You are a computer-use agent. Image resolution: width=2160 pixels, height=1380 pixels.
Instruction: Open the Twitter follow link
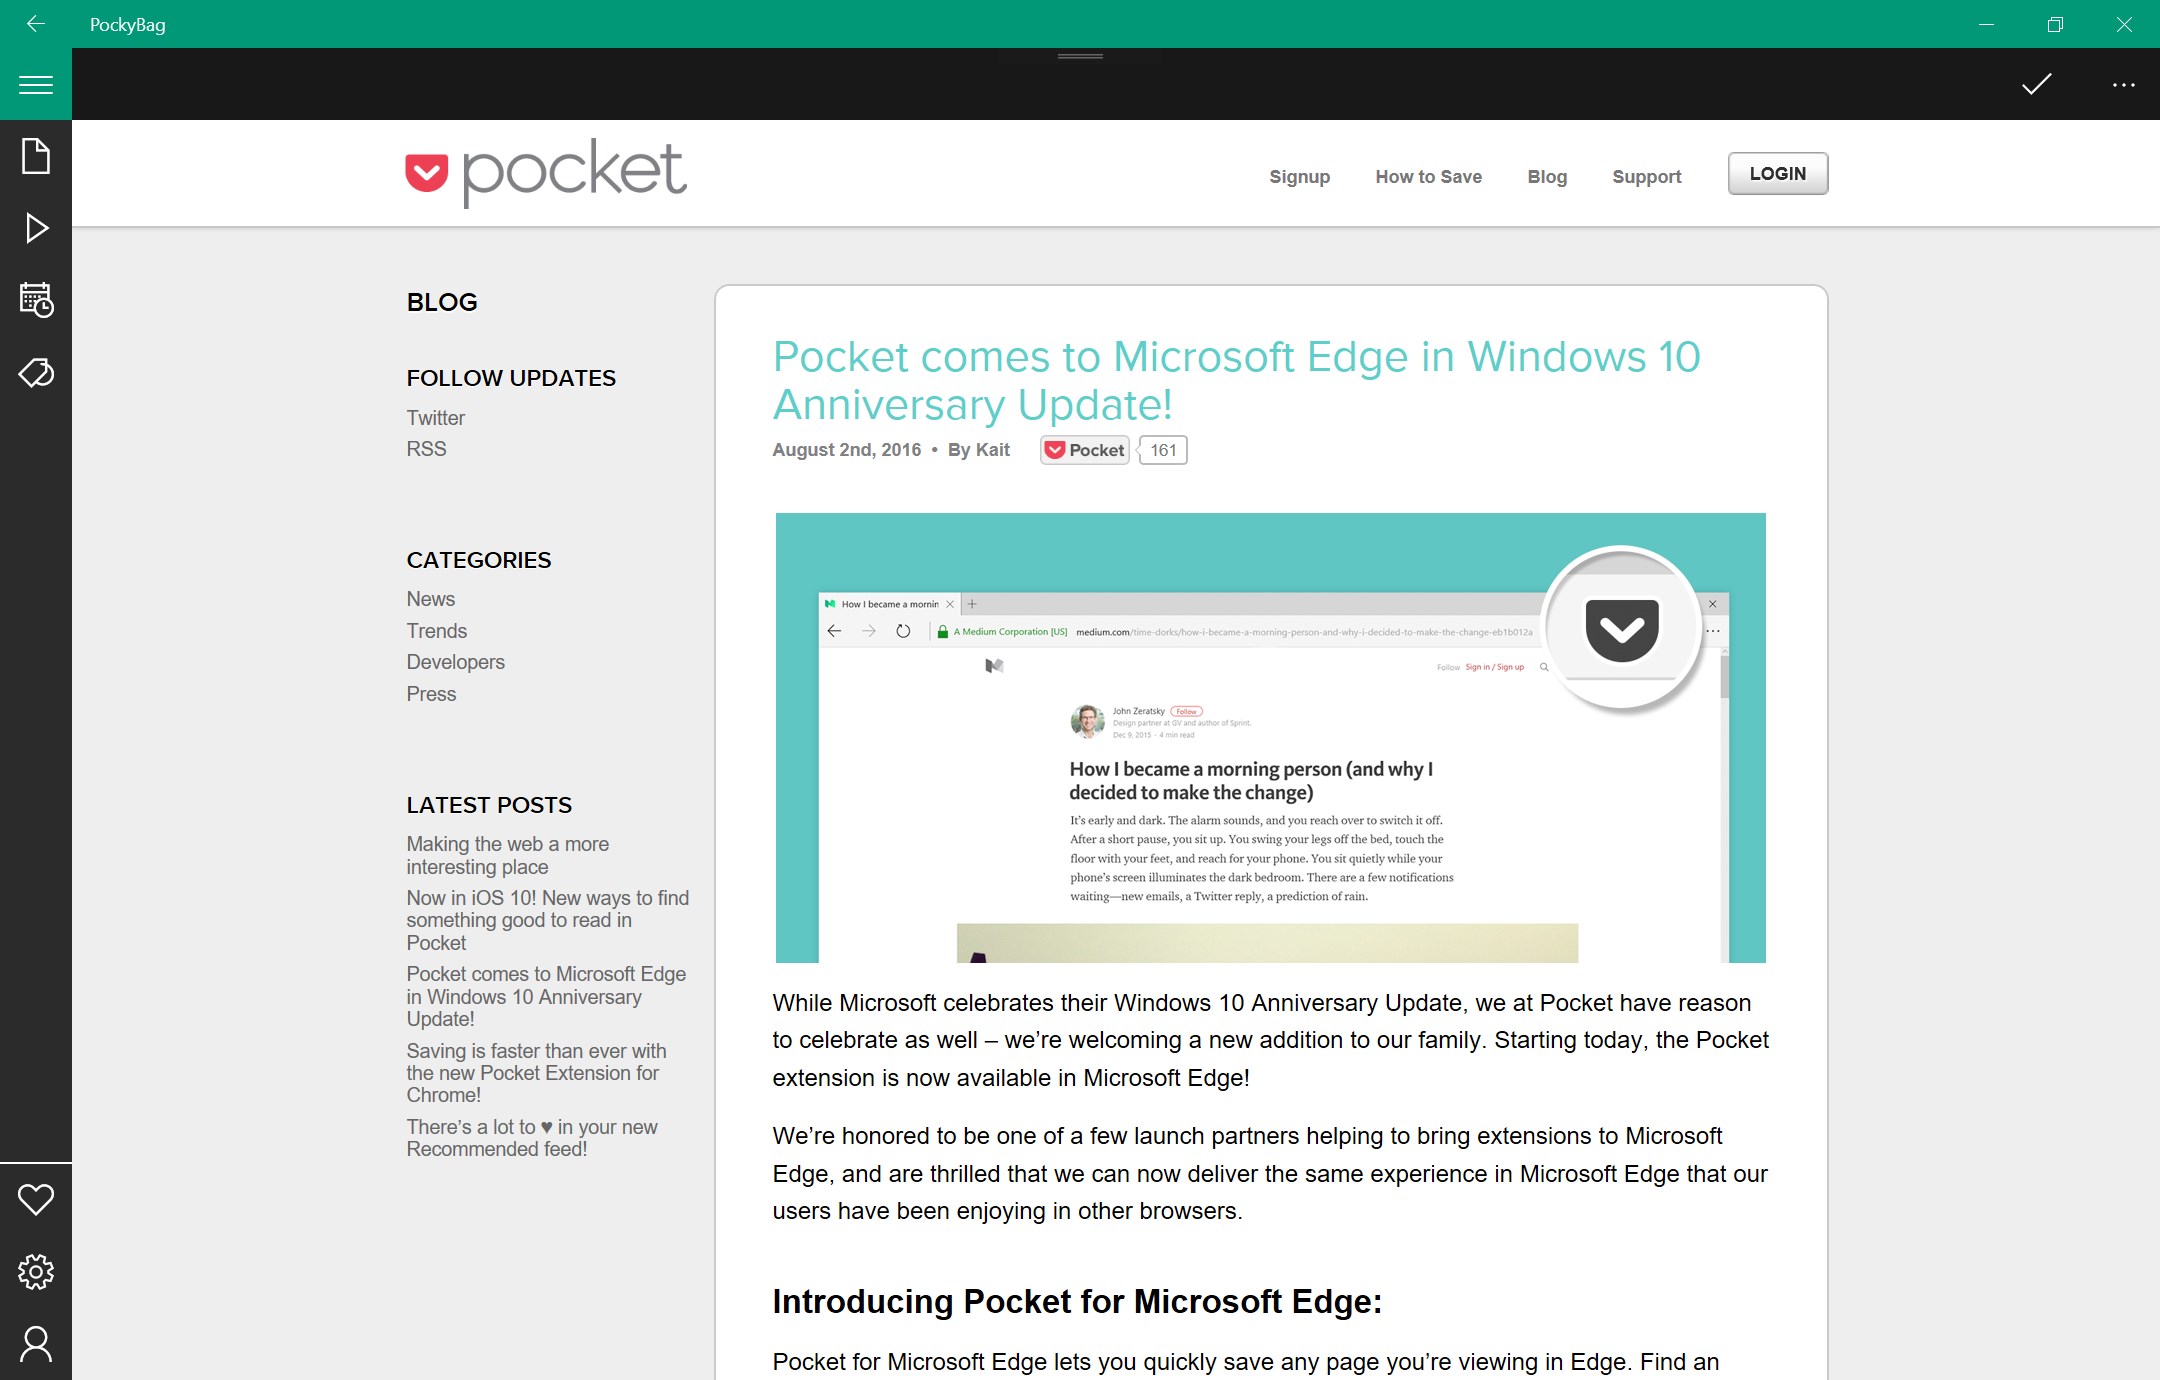tap(435, 418)
